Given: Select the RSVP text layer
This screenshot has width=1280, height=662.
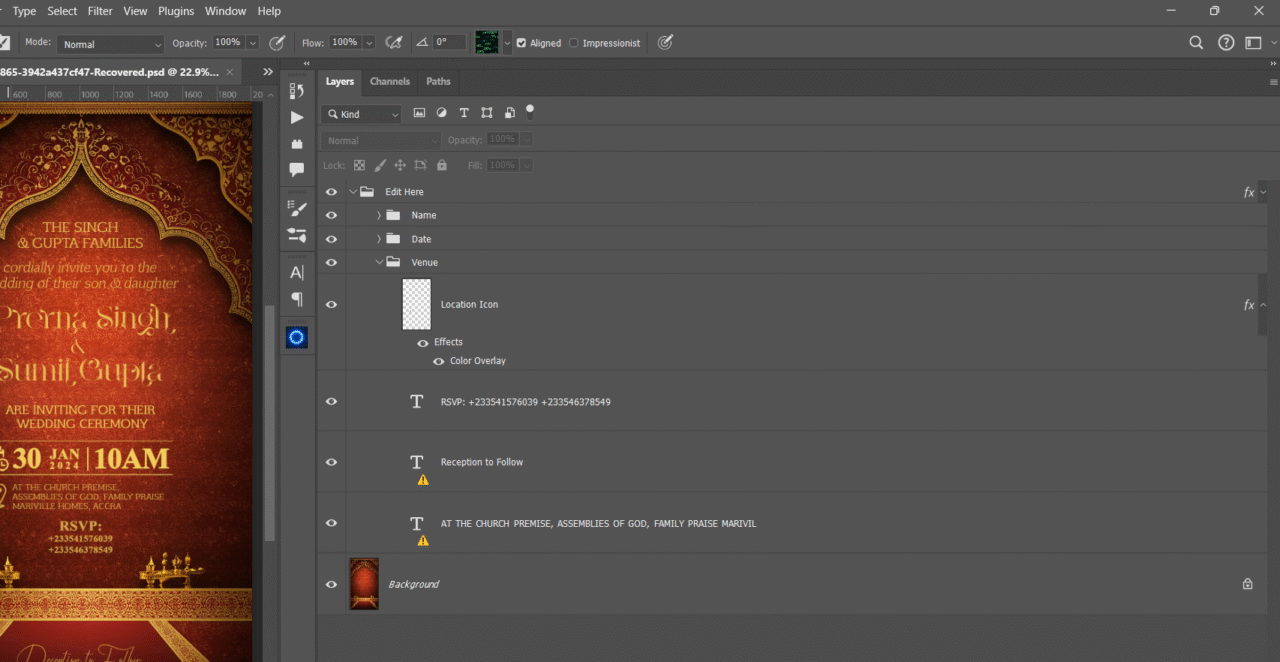Looking at the screenshot, I should pos(525,402).
